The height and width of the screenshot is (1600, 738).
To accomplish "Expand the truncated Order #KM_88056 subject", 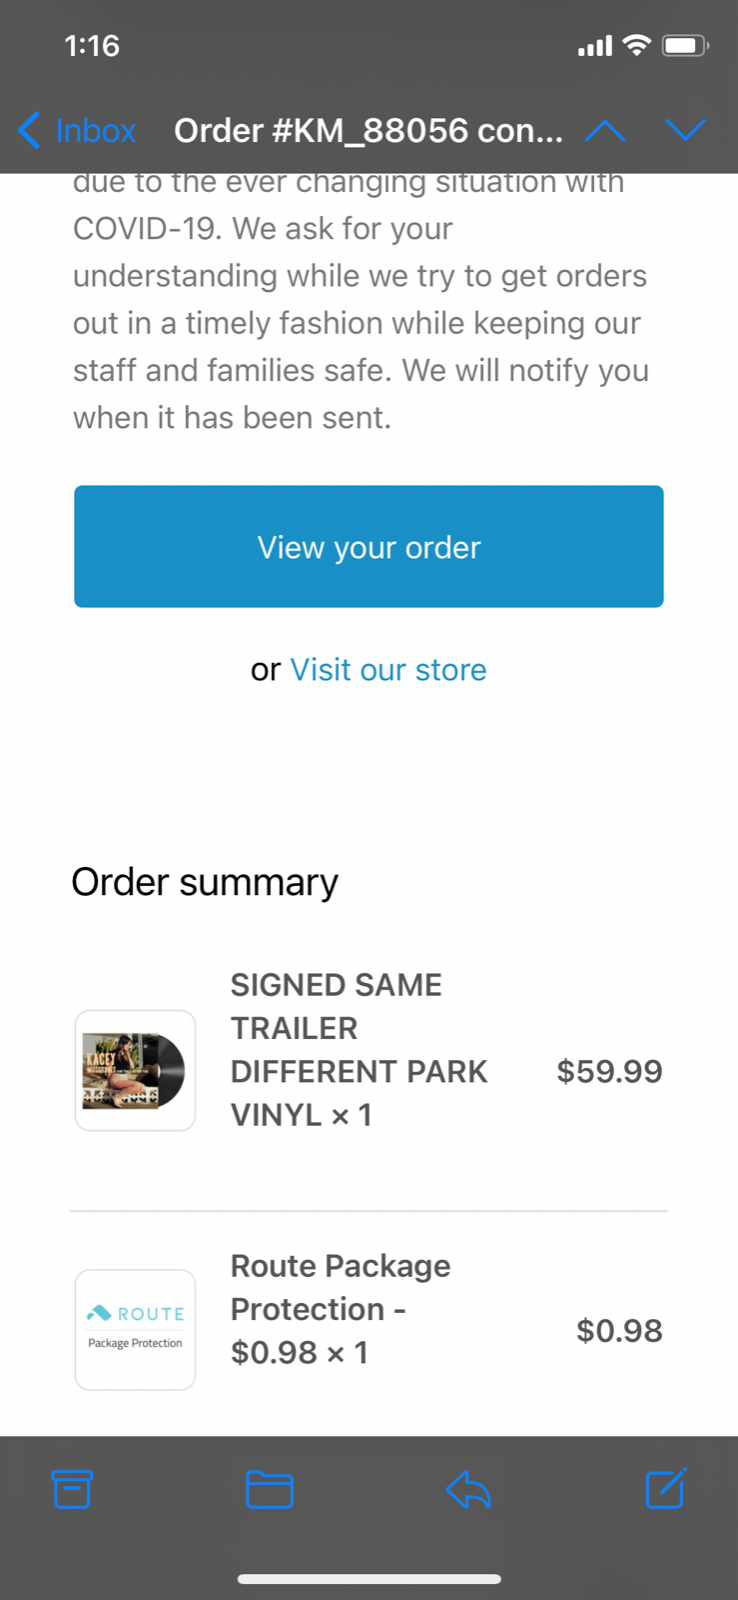I will [x=369, y=130].
